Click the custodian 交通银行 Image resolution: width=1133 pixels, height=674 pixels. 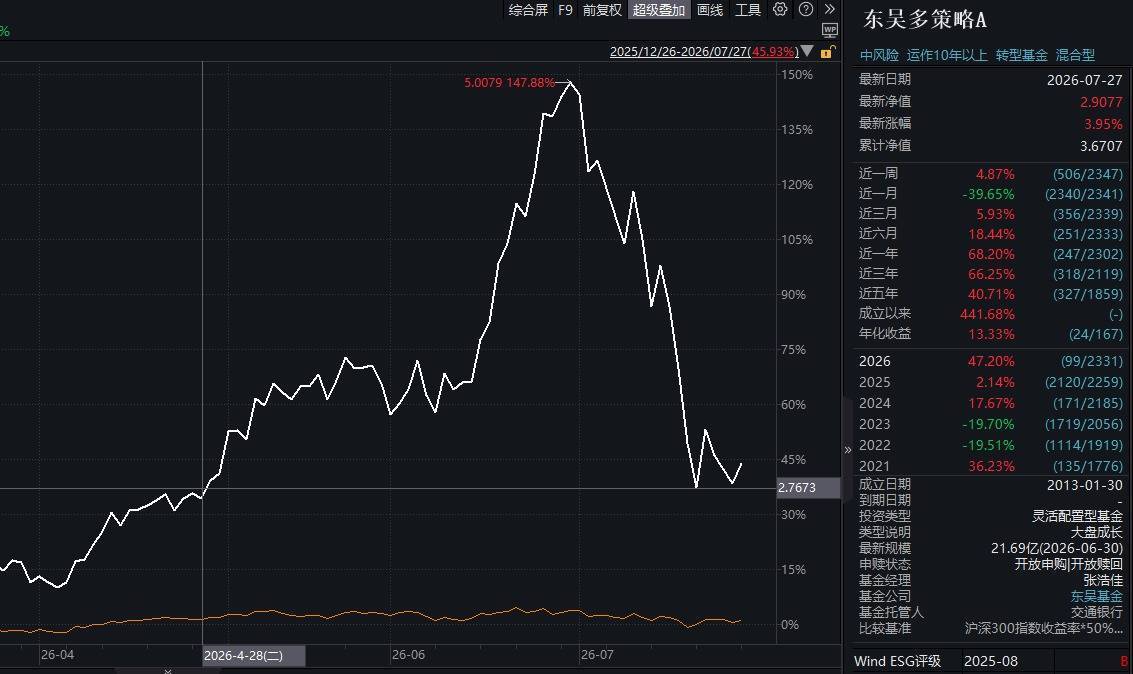[1096, 612]
